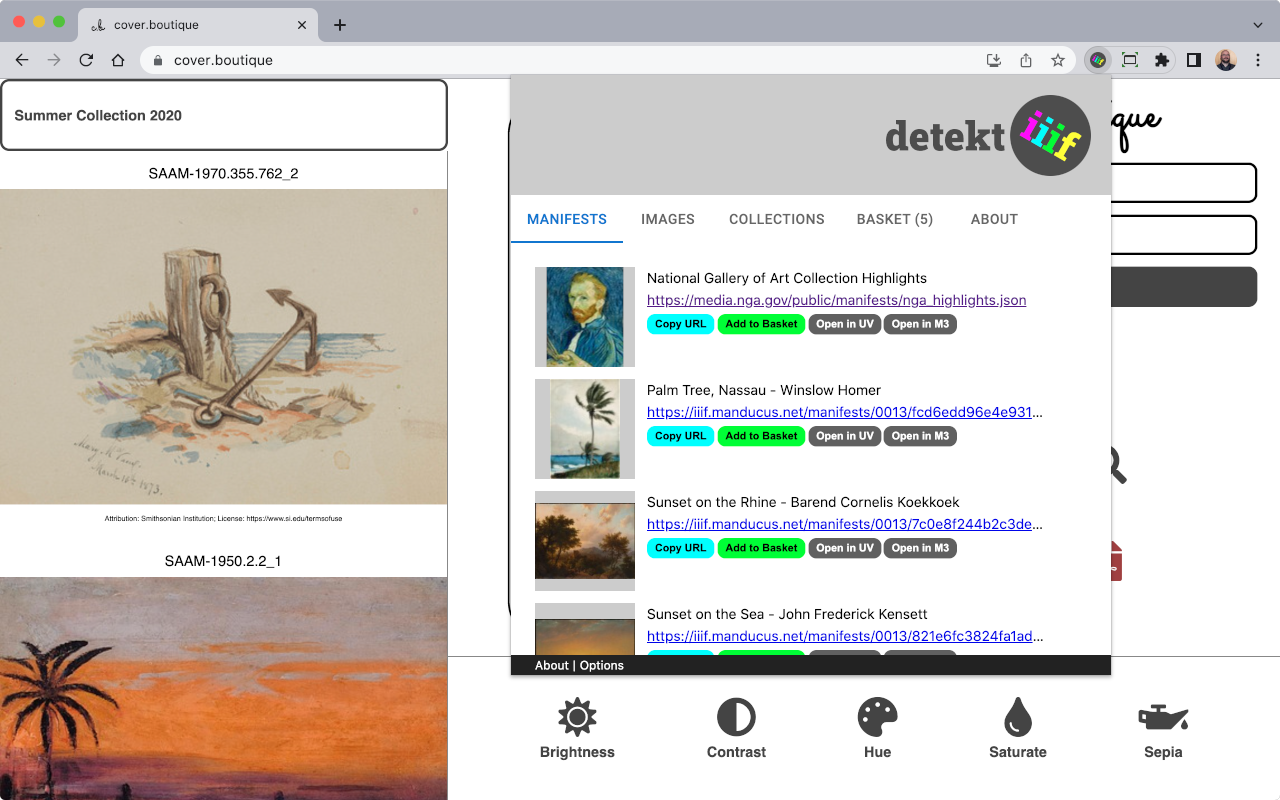This screenshot has width=1280, height=800.
Task: Open the detektIIIF extension icon in the toolbar
Action: click(x=1097, y=60)
